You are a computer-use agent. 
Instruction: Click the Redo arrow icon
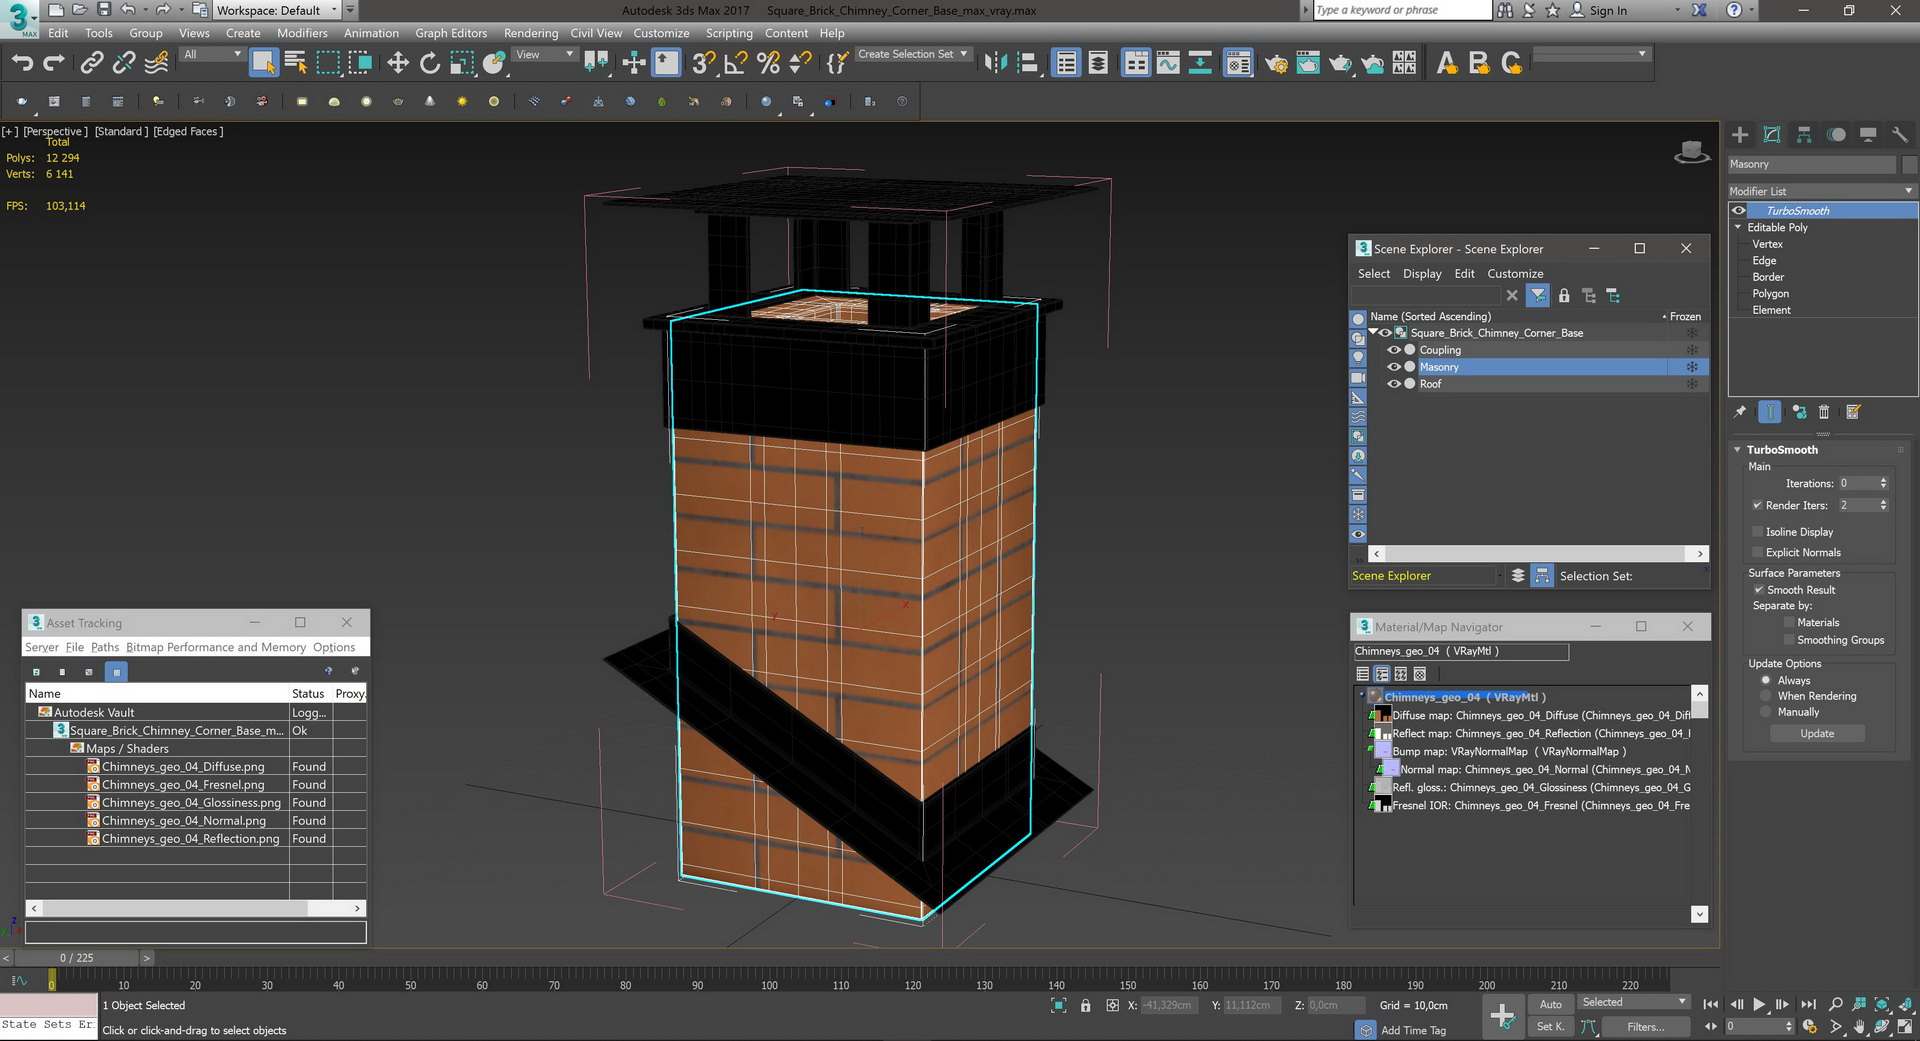(x=54, y=63)
